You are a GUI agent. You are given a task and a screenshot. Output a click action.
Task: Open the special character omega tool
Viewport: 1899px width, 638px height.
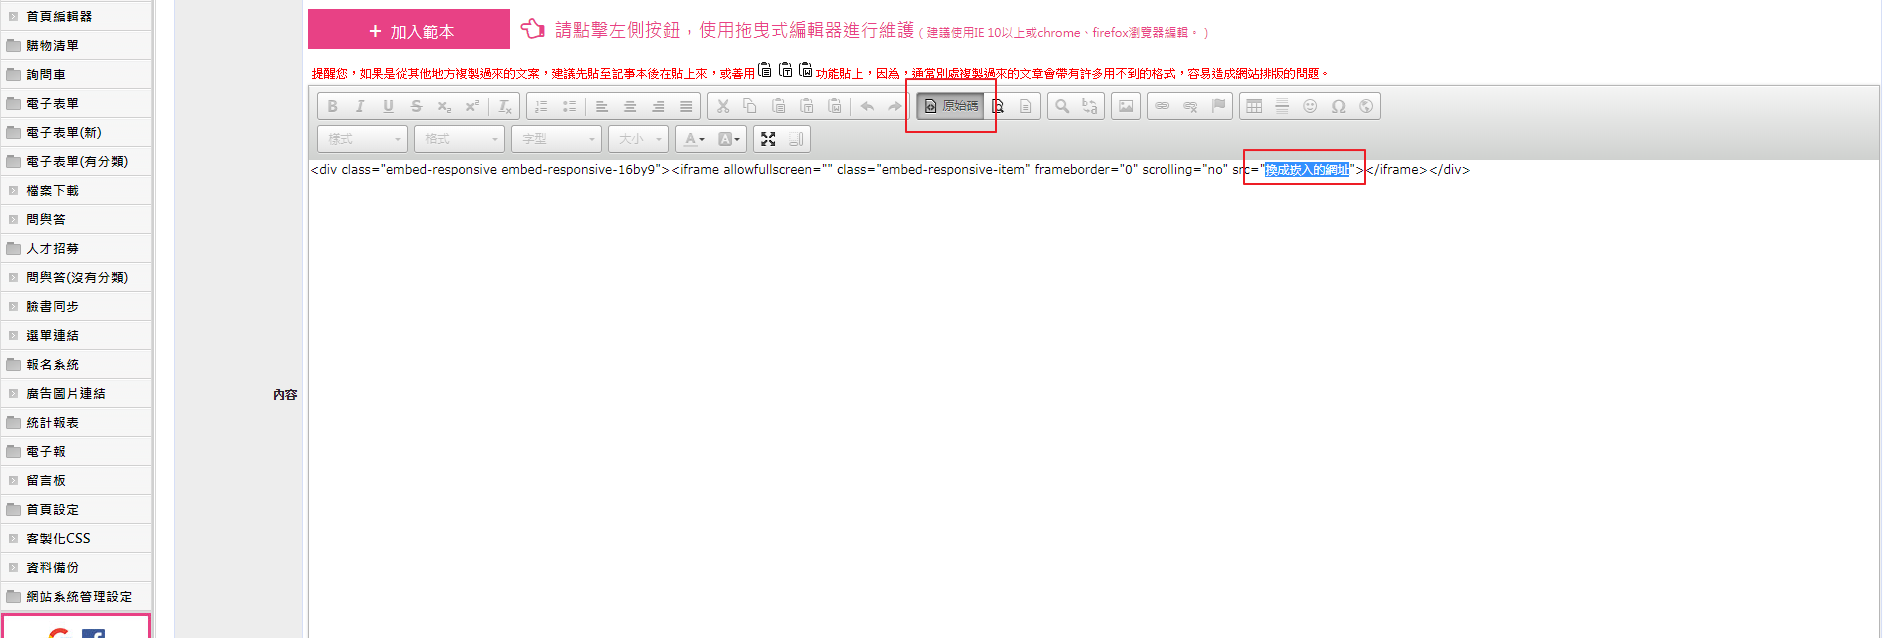pyautogui.click(x=1338, y=106)
